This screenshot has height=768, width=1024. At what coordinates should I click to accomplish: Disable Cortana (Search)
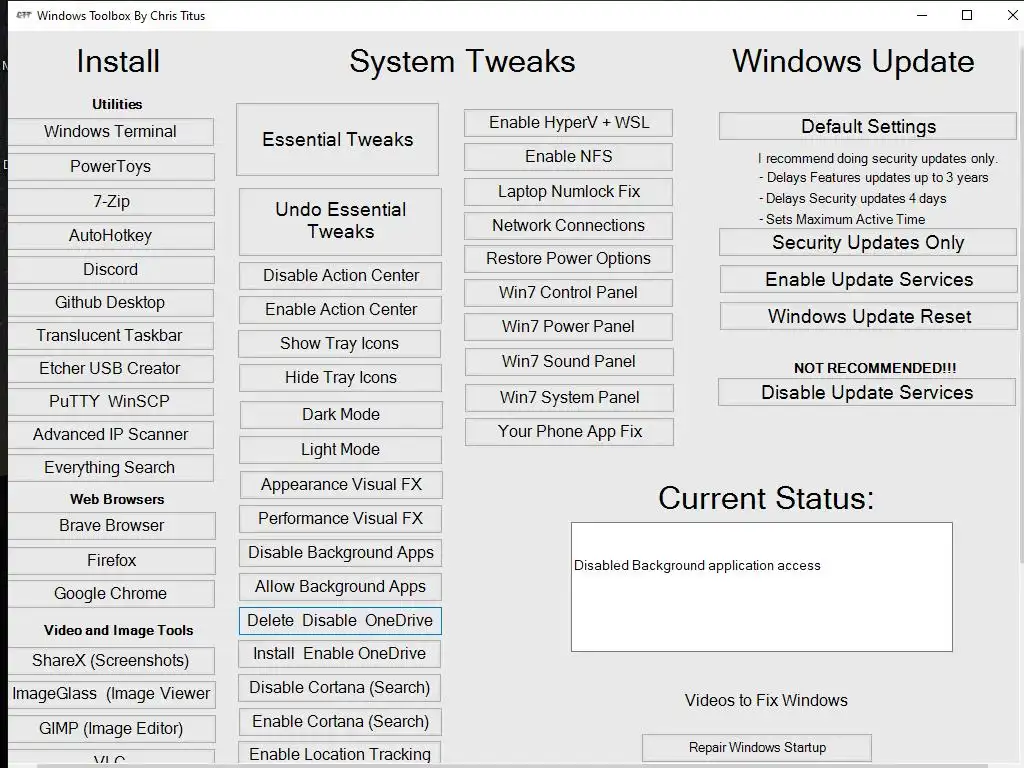[340, 688]
